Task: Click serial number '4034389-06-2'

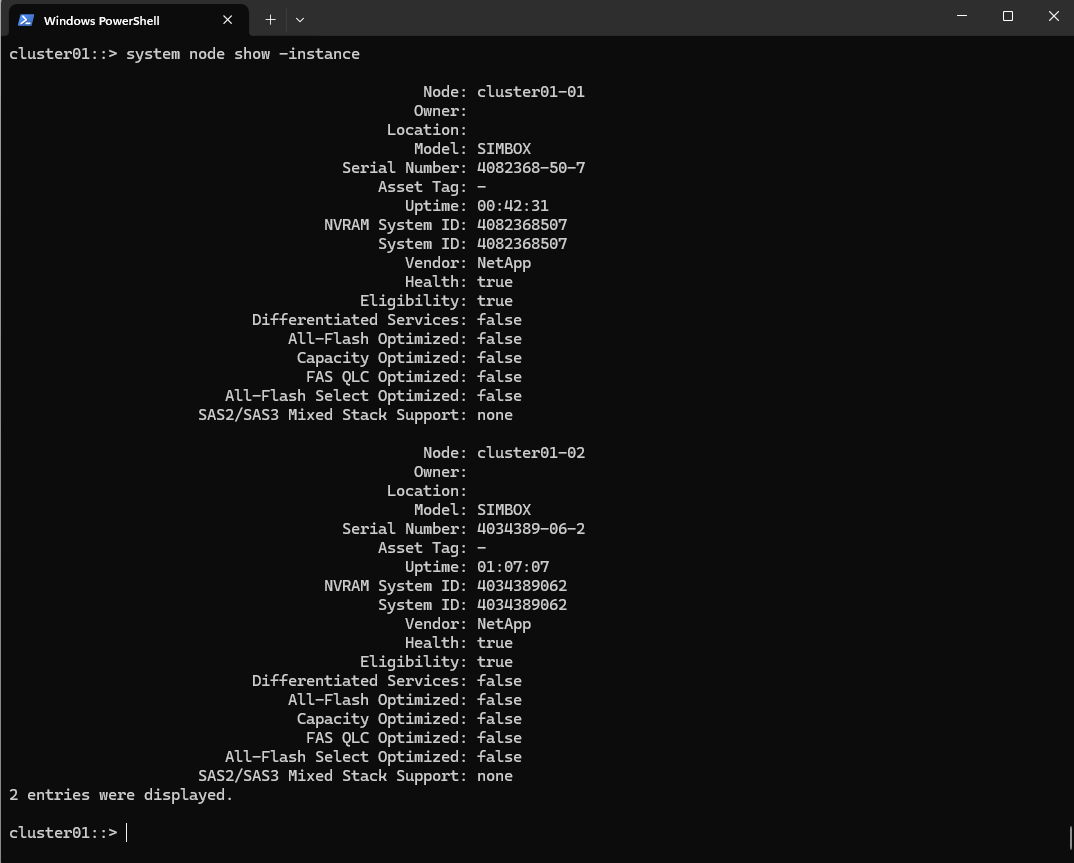Action: pos(531,529)
